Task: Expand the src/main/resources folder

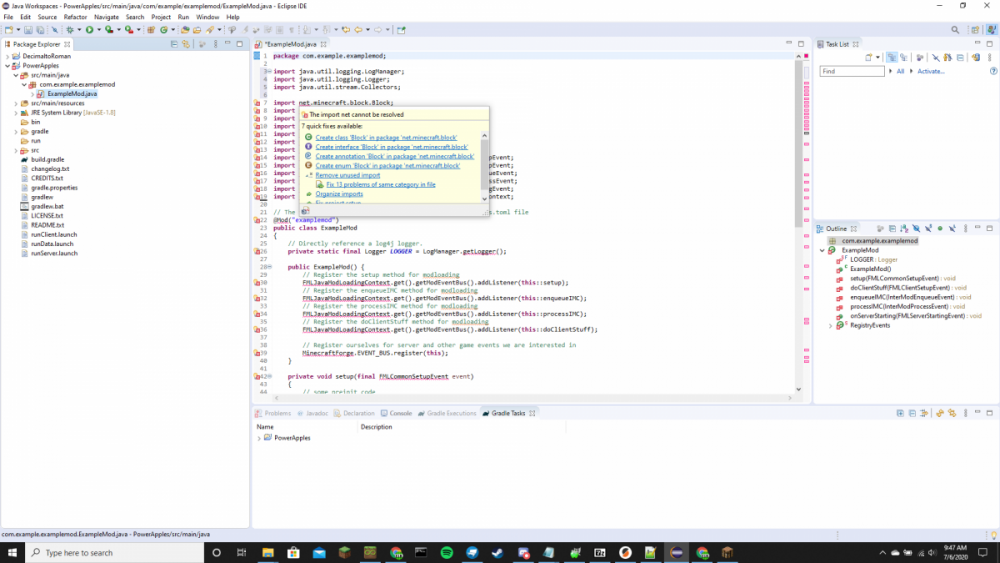Action: (x=16, y=103)
